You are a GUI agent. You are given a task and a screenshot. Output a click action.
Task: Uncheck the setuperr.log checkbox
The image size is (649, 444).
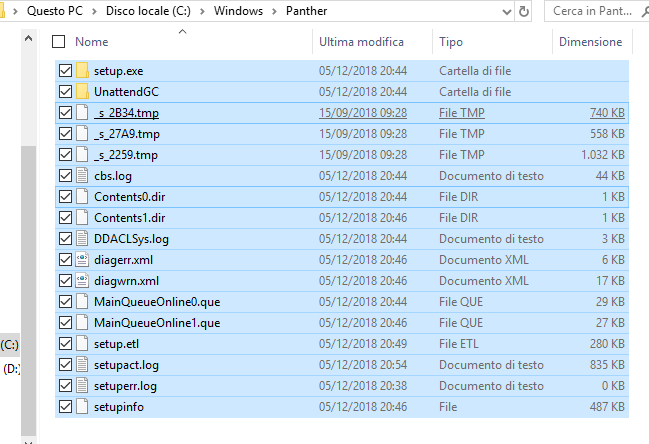(x=65, y=386)
